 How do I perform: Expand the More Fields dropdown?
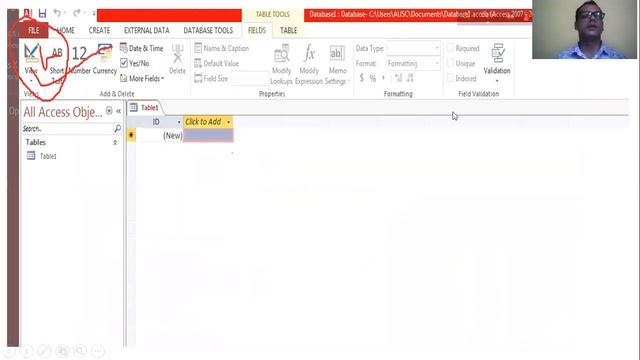point(142,78)
